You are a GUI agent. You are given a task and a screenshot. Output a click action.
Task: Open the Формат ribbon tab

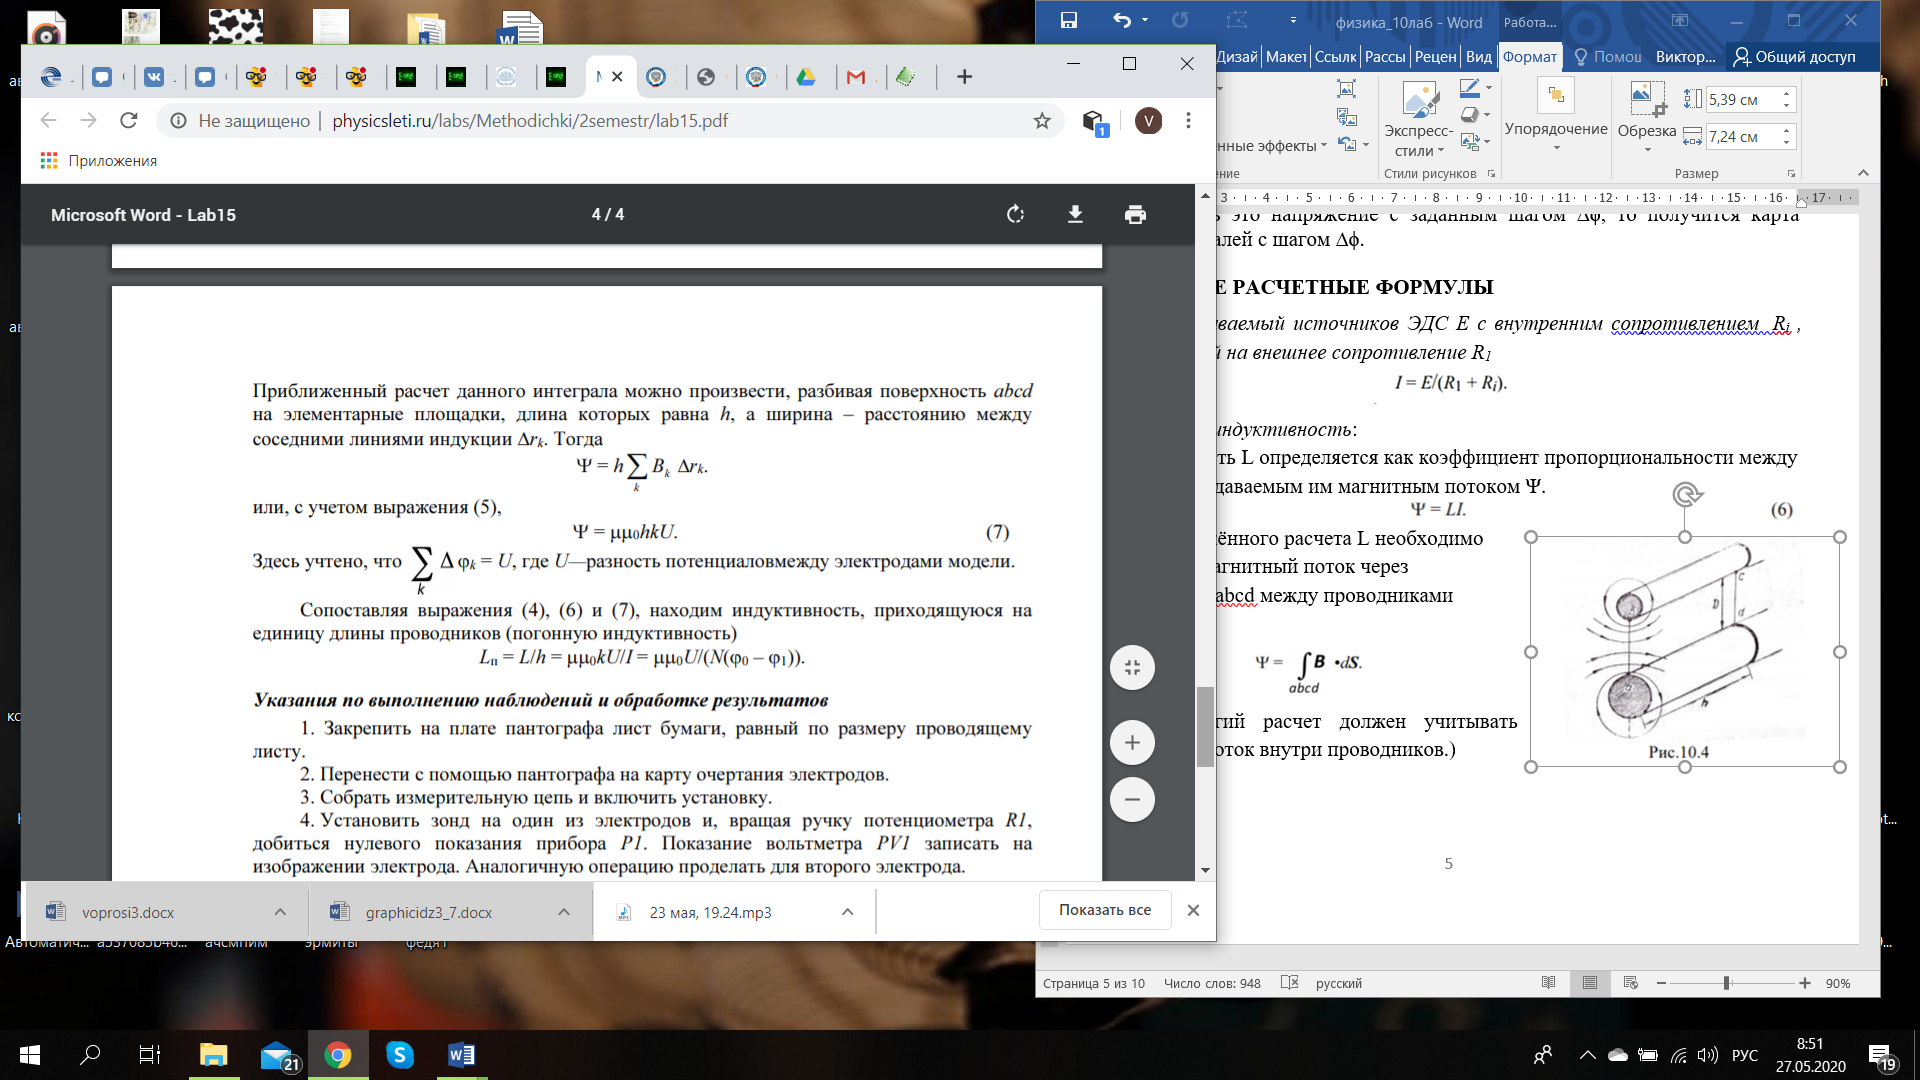tap(1530, 57)
